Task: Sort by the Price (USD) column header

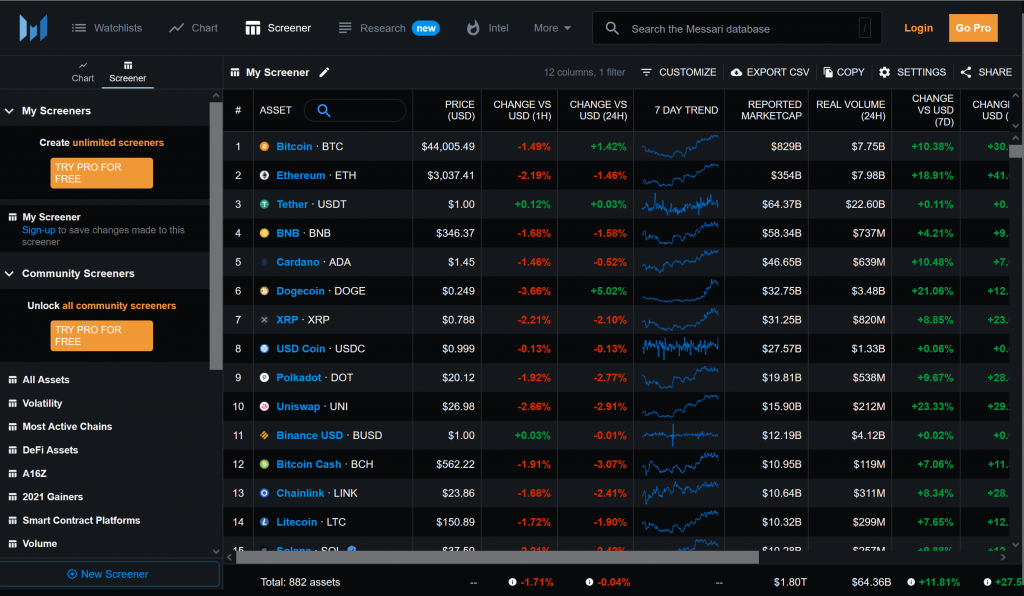Action: tap(460, 110)
